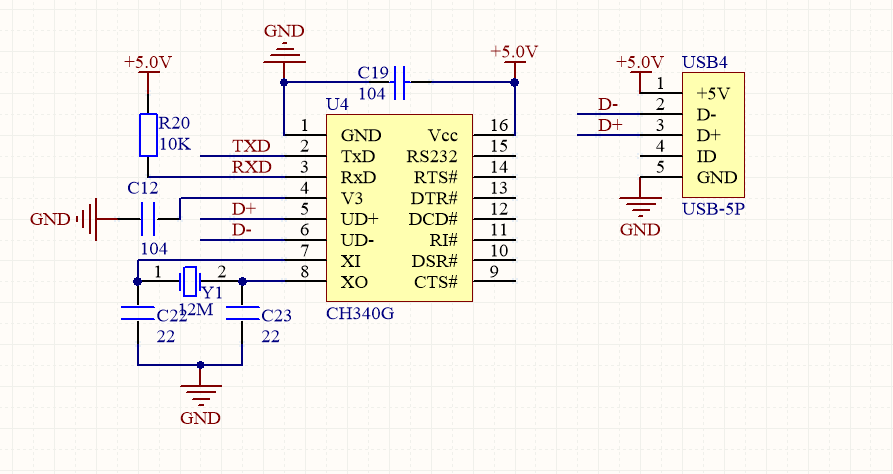Viewport: 893px width, 474px height.
Task: Click the C12 designator label
Action: click(142, 188)
